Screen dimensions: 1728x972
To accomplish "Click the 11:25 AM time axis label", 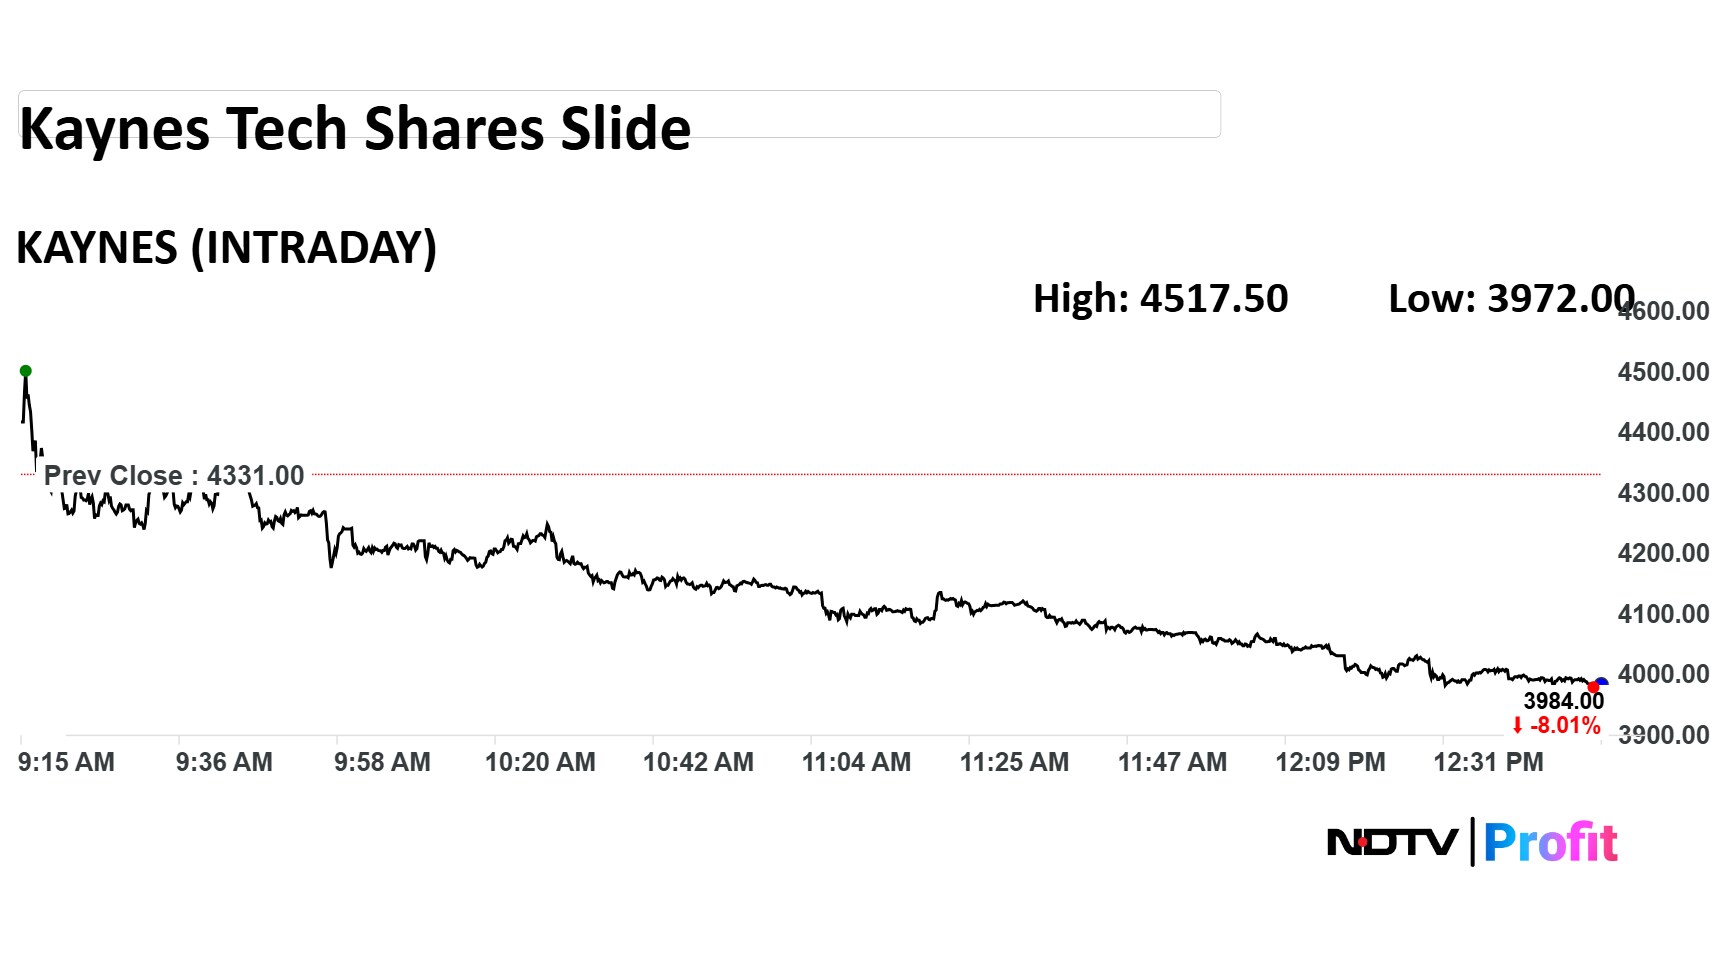I will click(x=1014, y=762).
